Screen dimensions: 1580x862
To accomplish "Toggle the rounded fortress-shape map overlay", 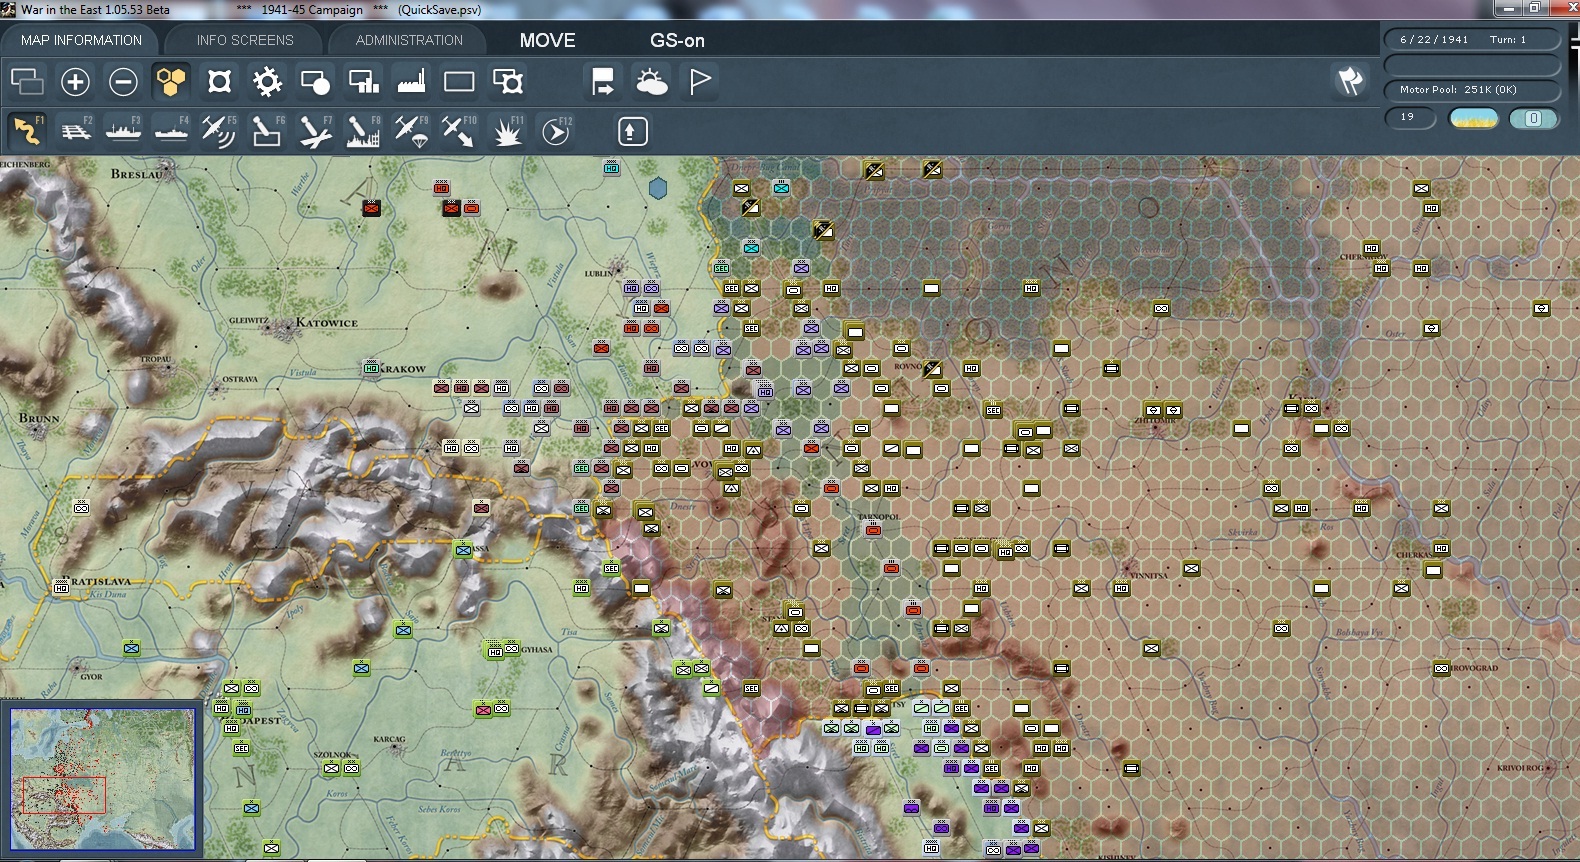I will tap(219, 81).
